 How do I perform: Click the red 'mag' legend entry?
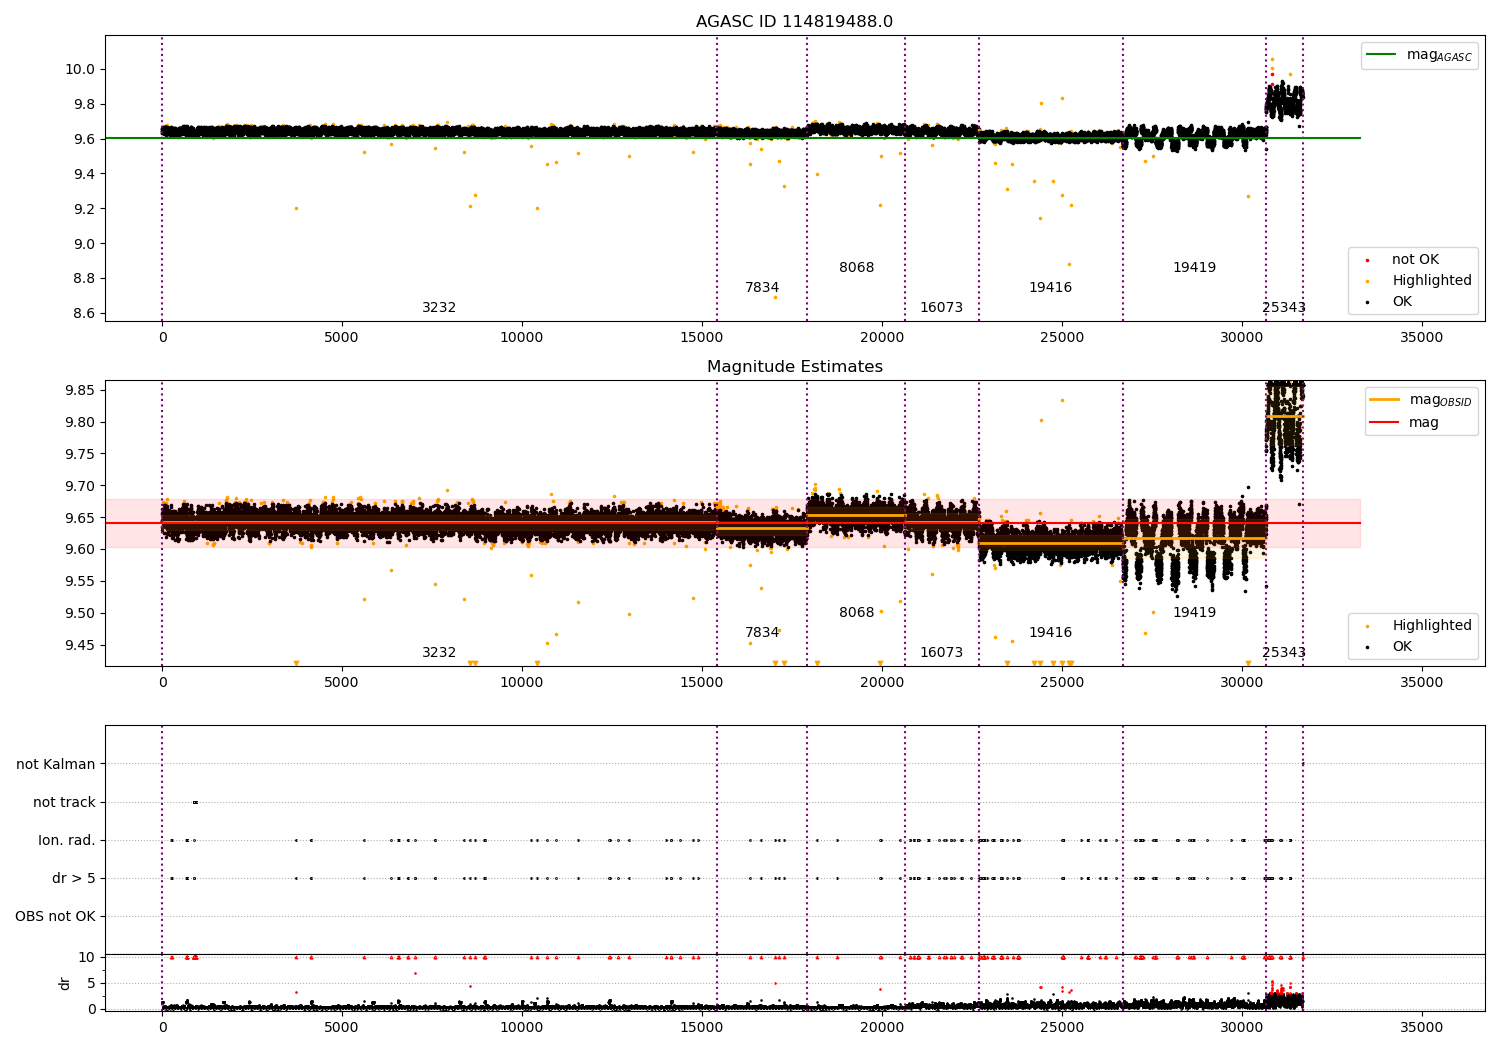coord(1423,423)
